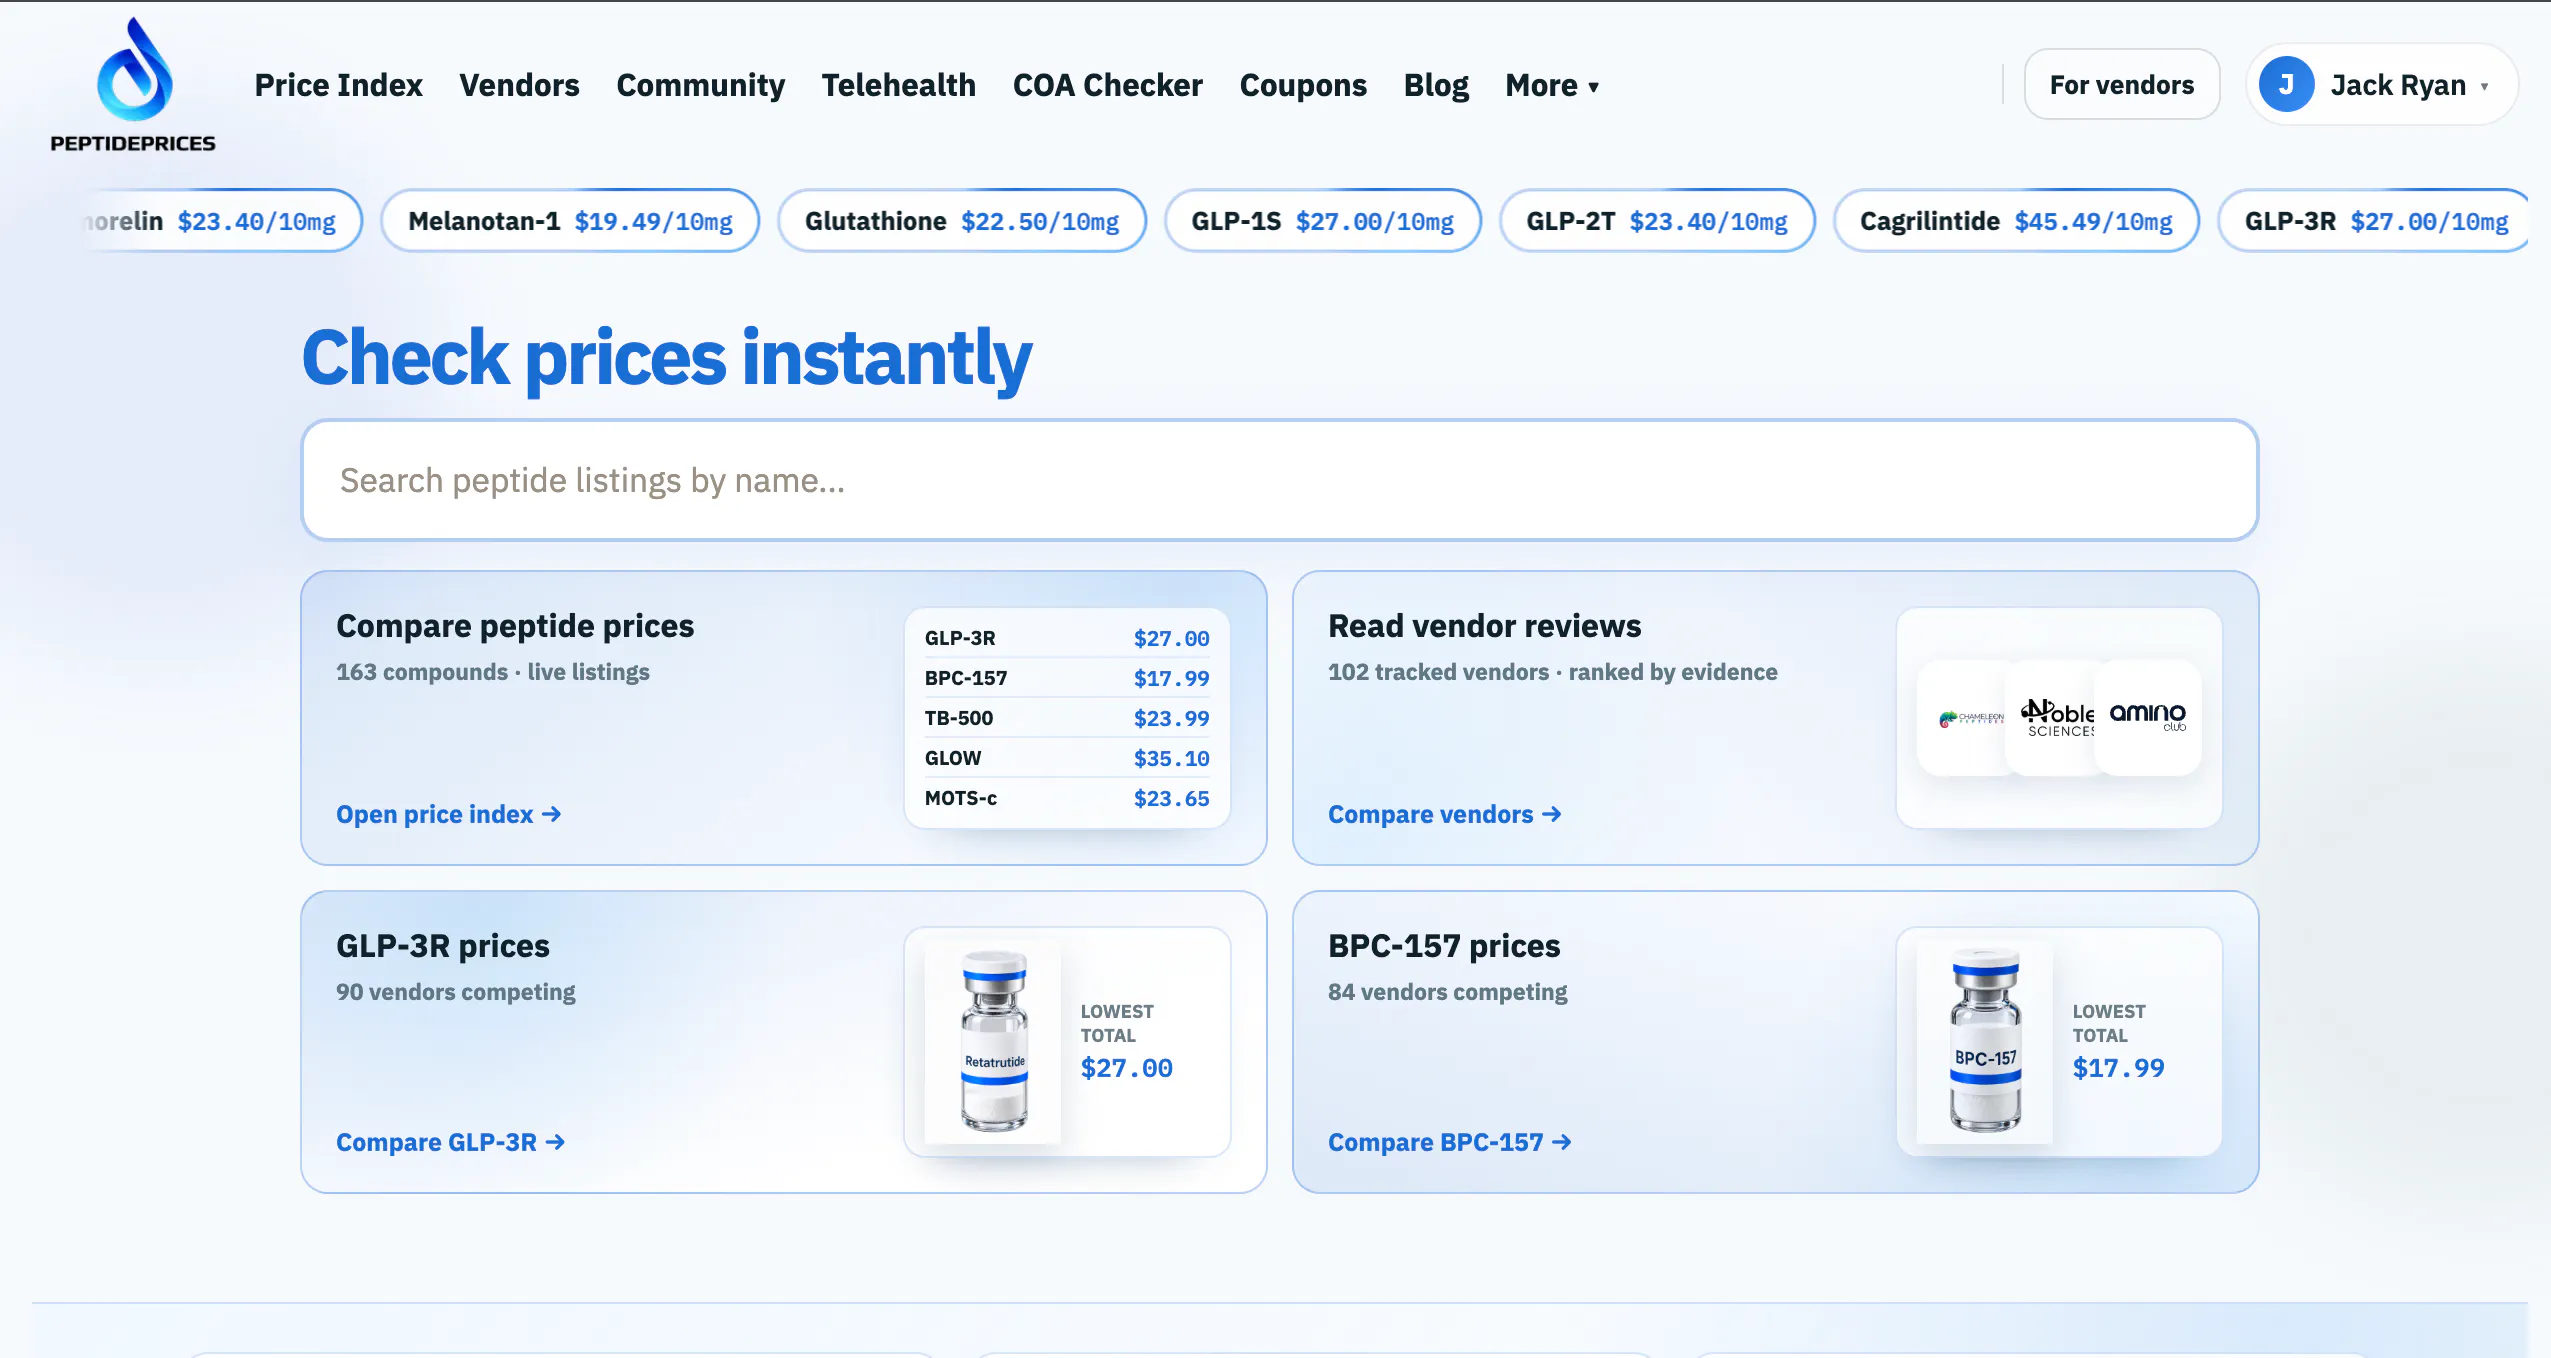Open the Community section
This screenshot has height=1358, width=2551.
tap(700, 86)
